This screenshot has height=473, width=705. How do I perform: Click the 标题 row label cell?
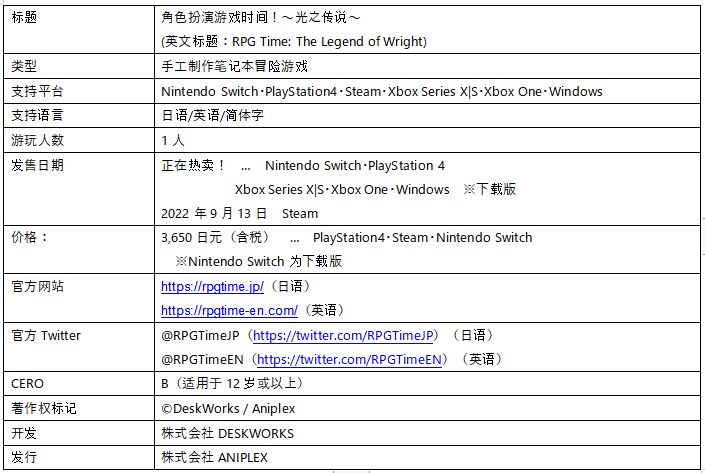click(79, 29)
